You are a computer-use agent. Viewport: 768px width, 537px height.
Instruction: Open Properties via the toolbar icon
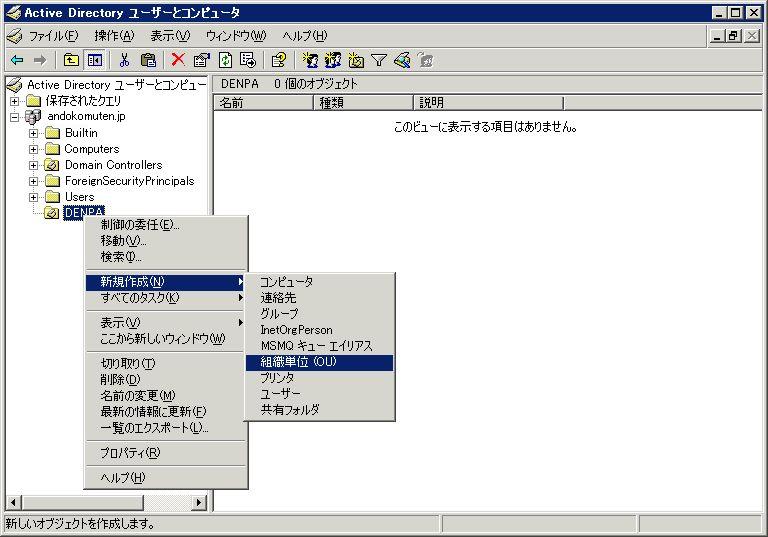(202, 60)
